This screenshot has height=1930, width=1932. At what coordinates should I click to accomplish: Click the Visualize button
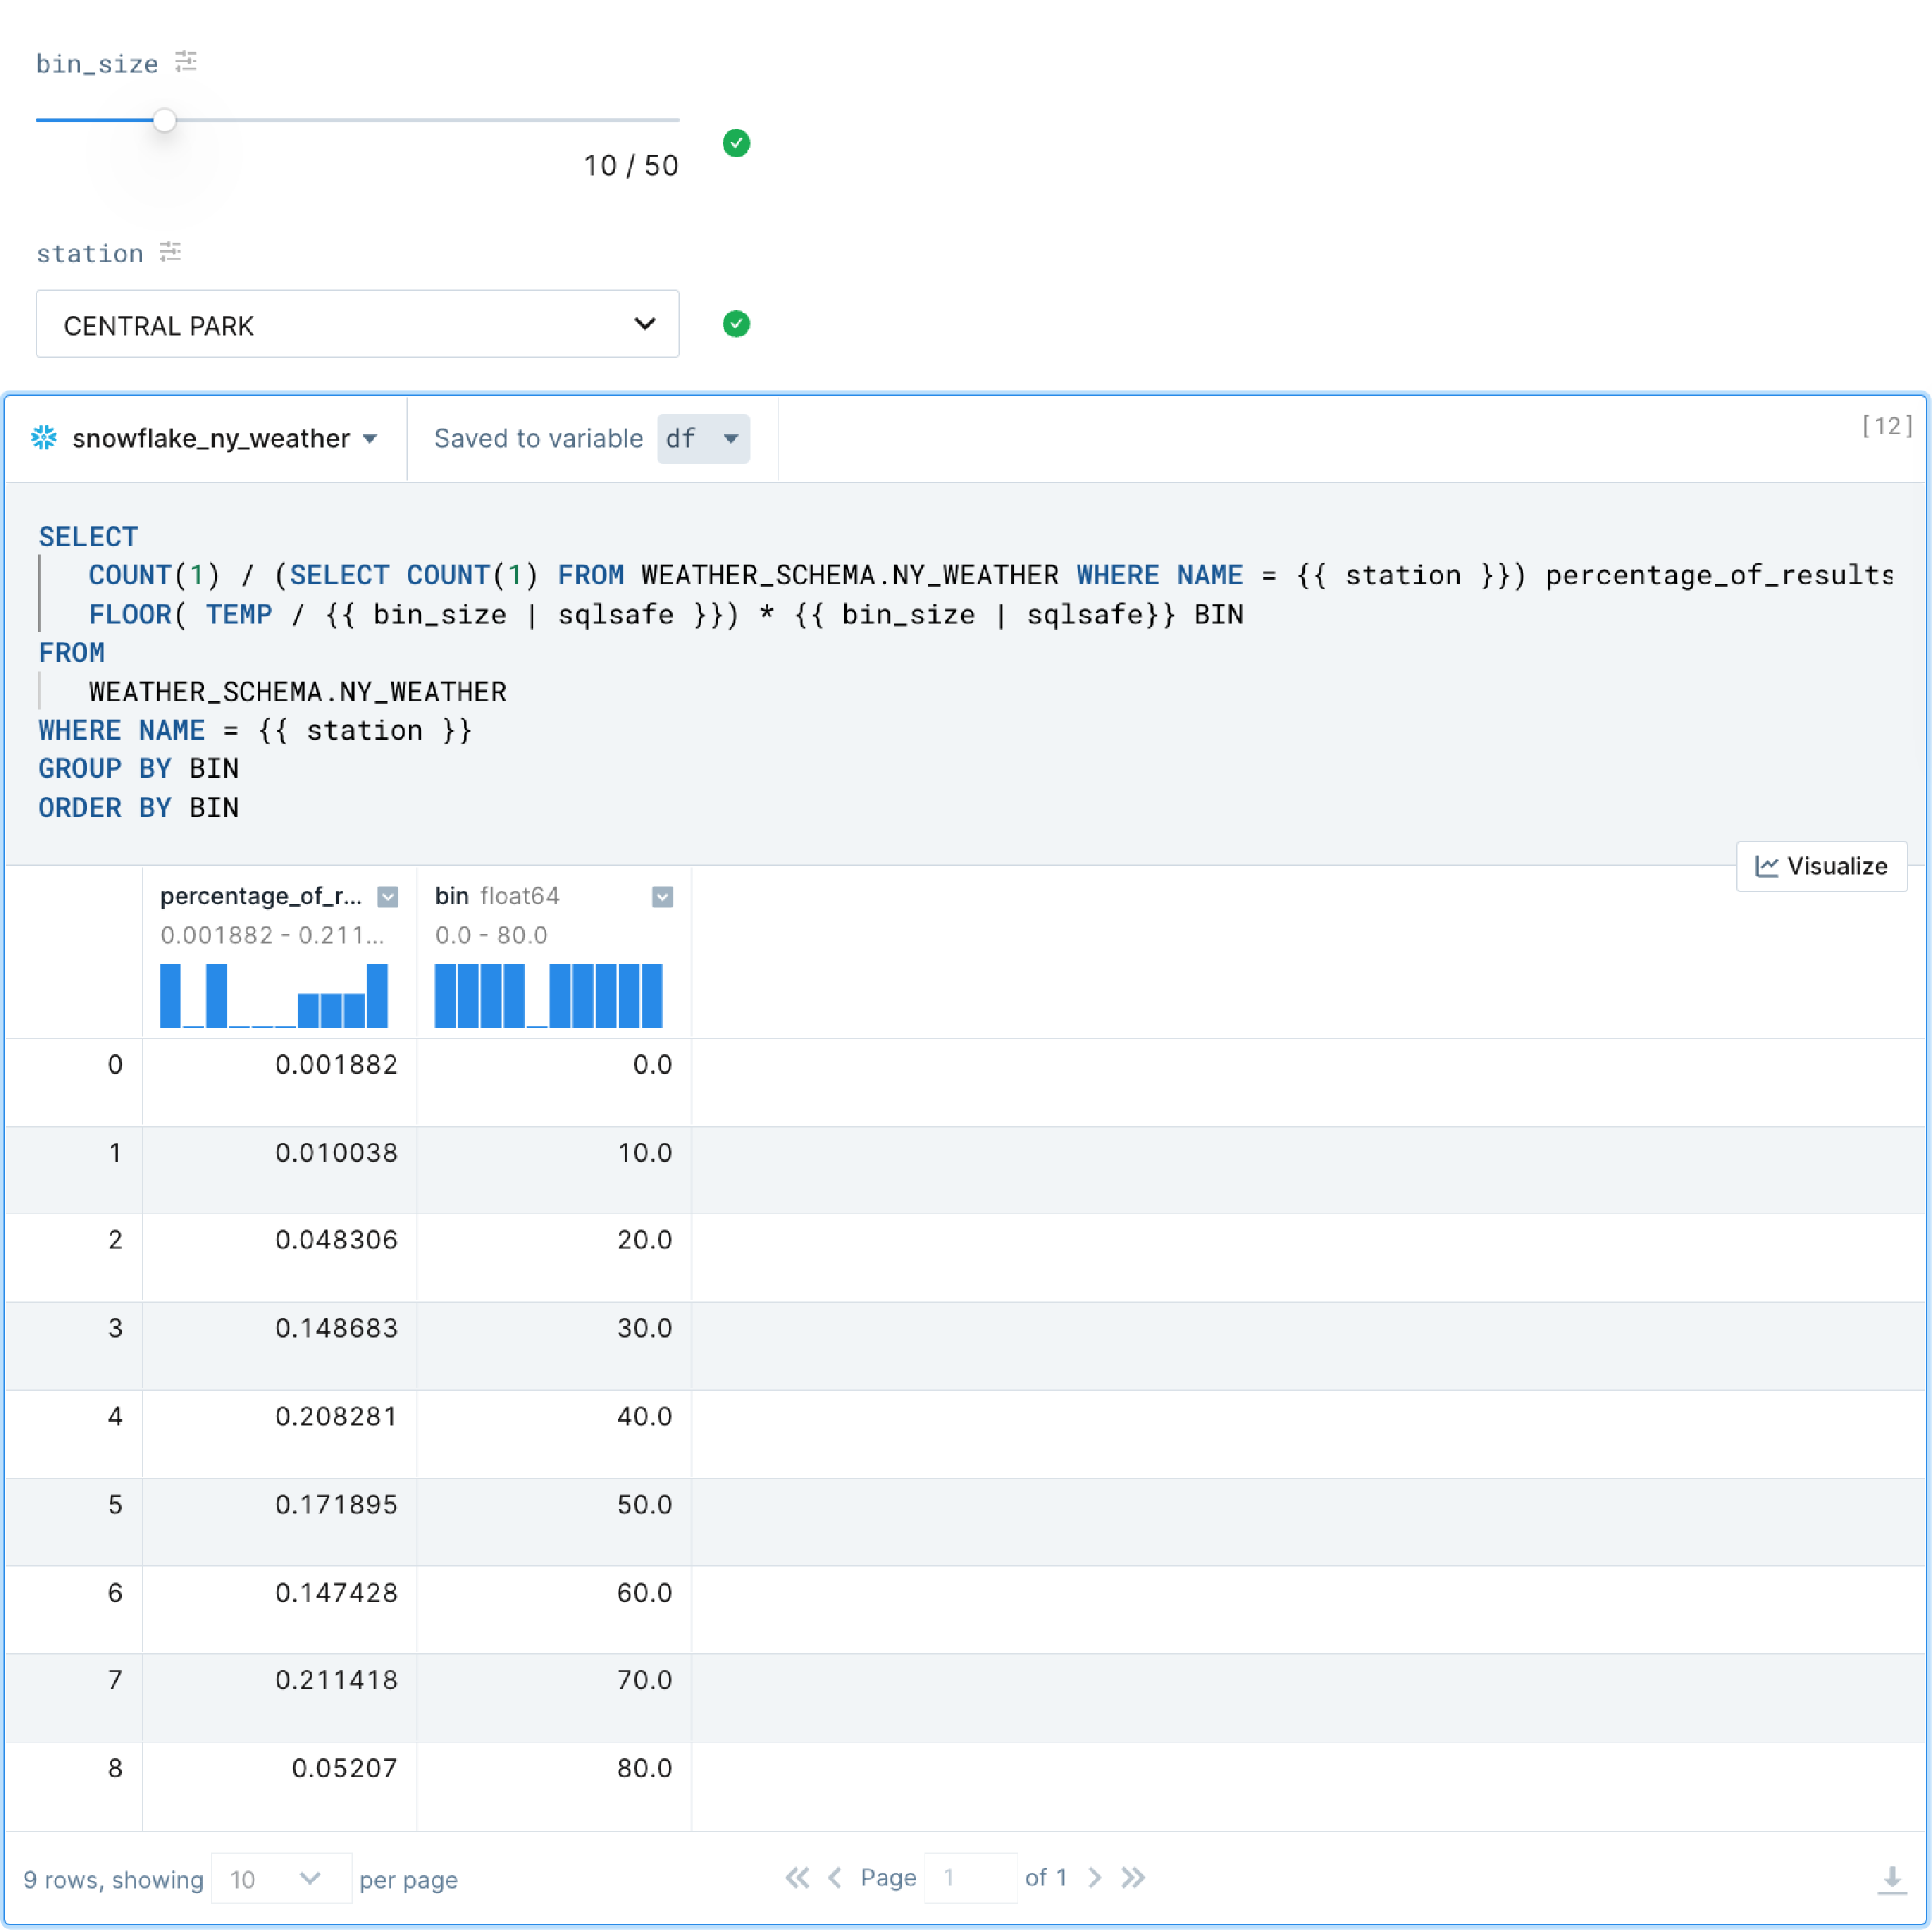(1821, 866)
